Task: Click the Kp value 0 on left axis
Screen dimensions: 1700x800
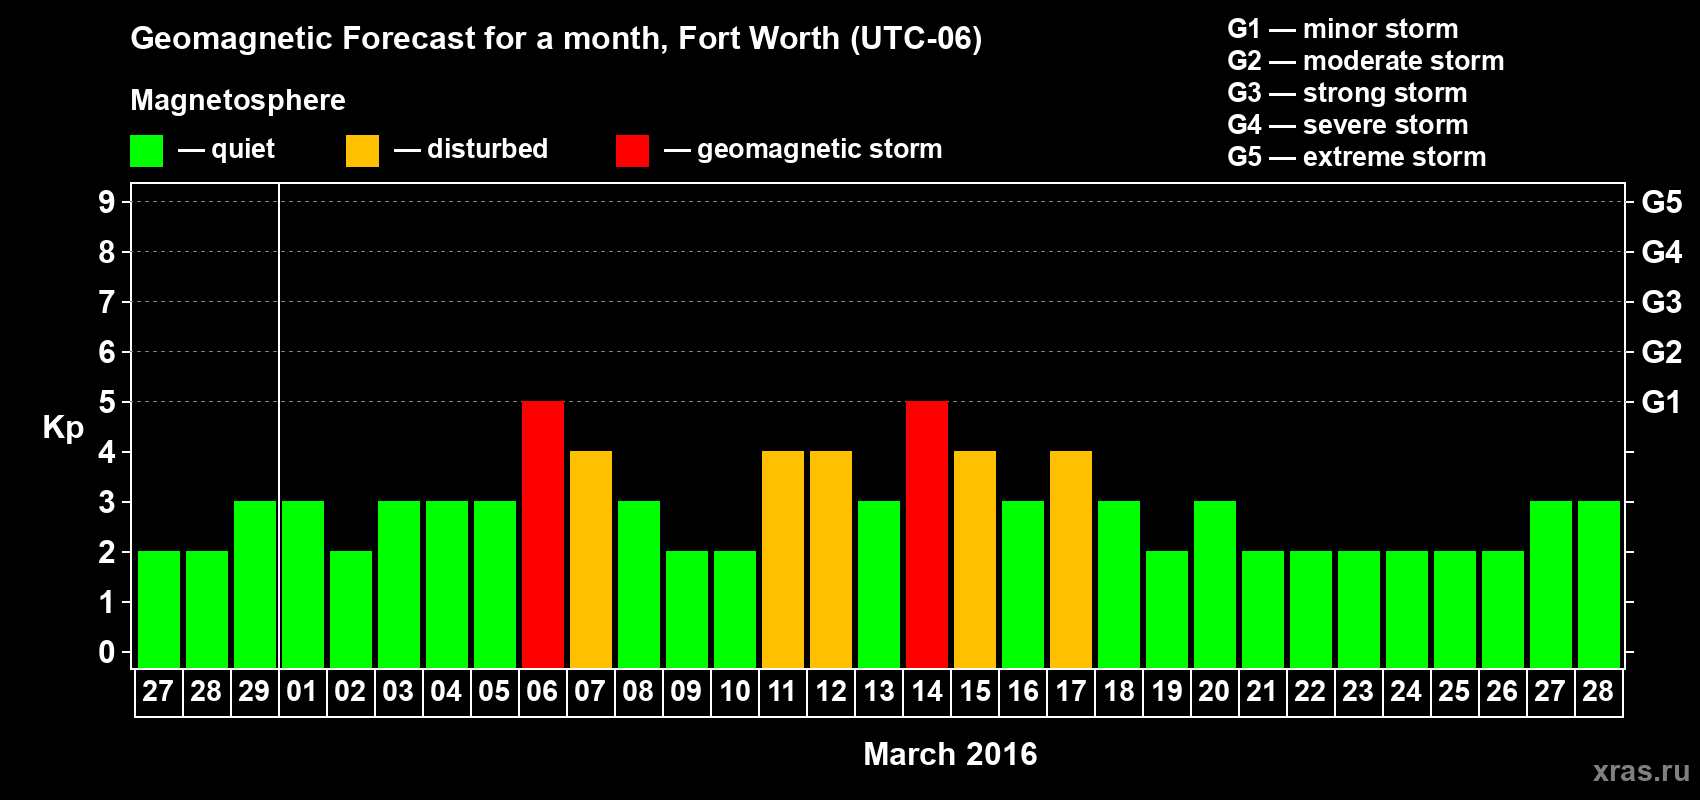Action: click(107, 652)
